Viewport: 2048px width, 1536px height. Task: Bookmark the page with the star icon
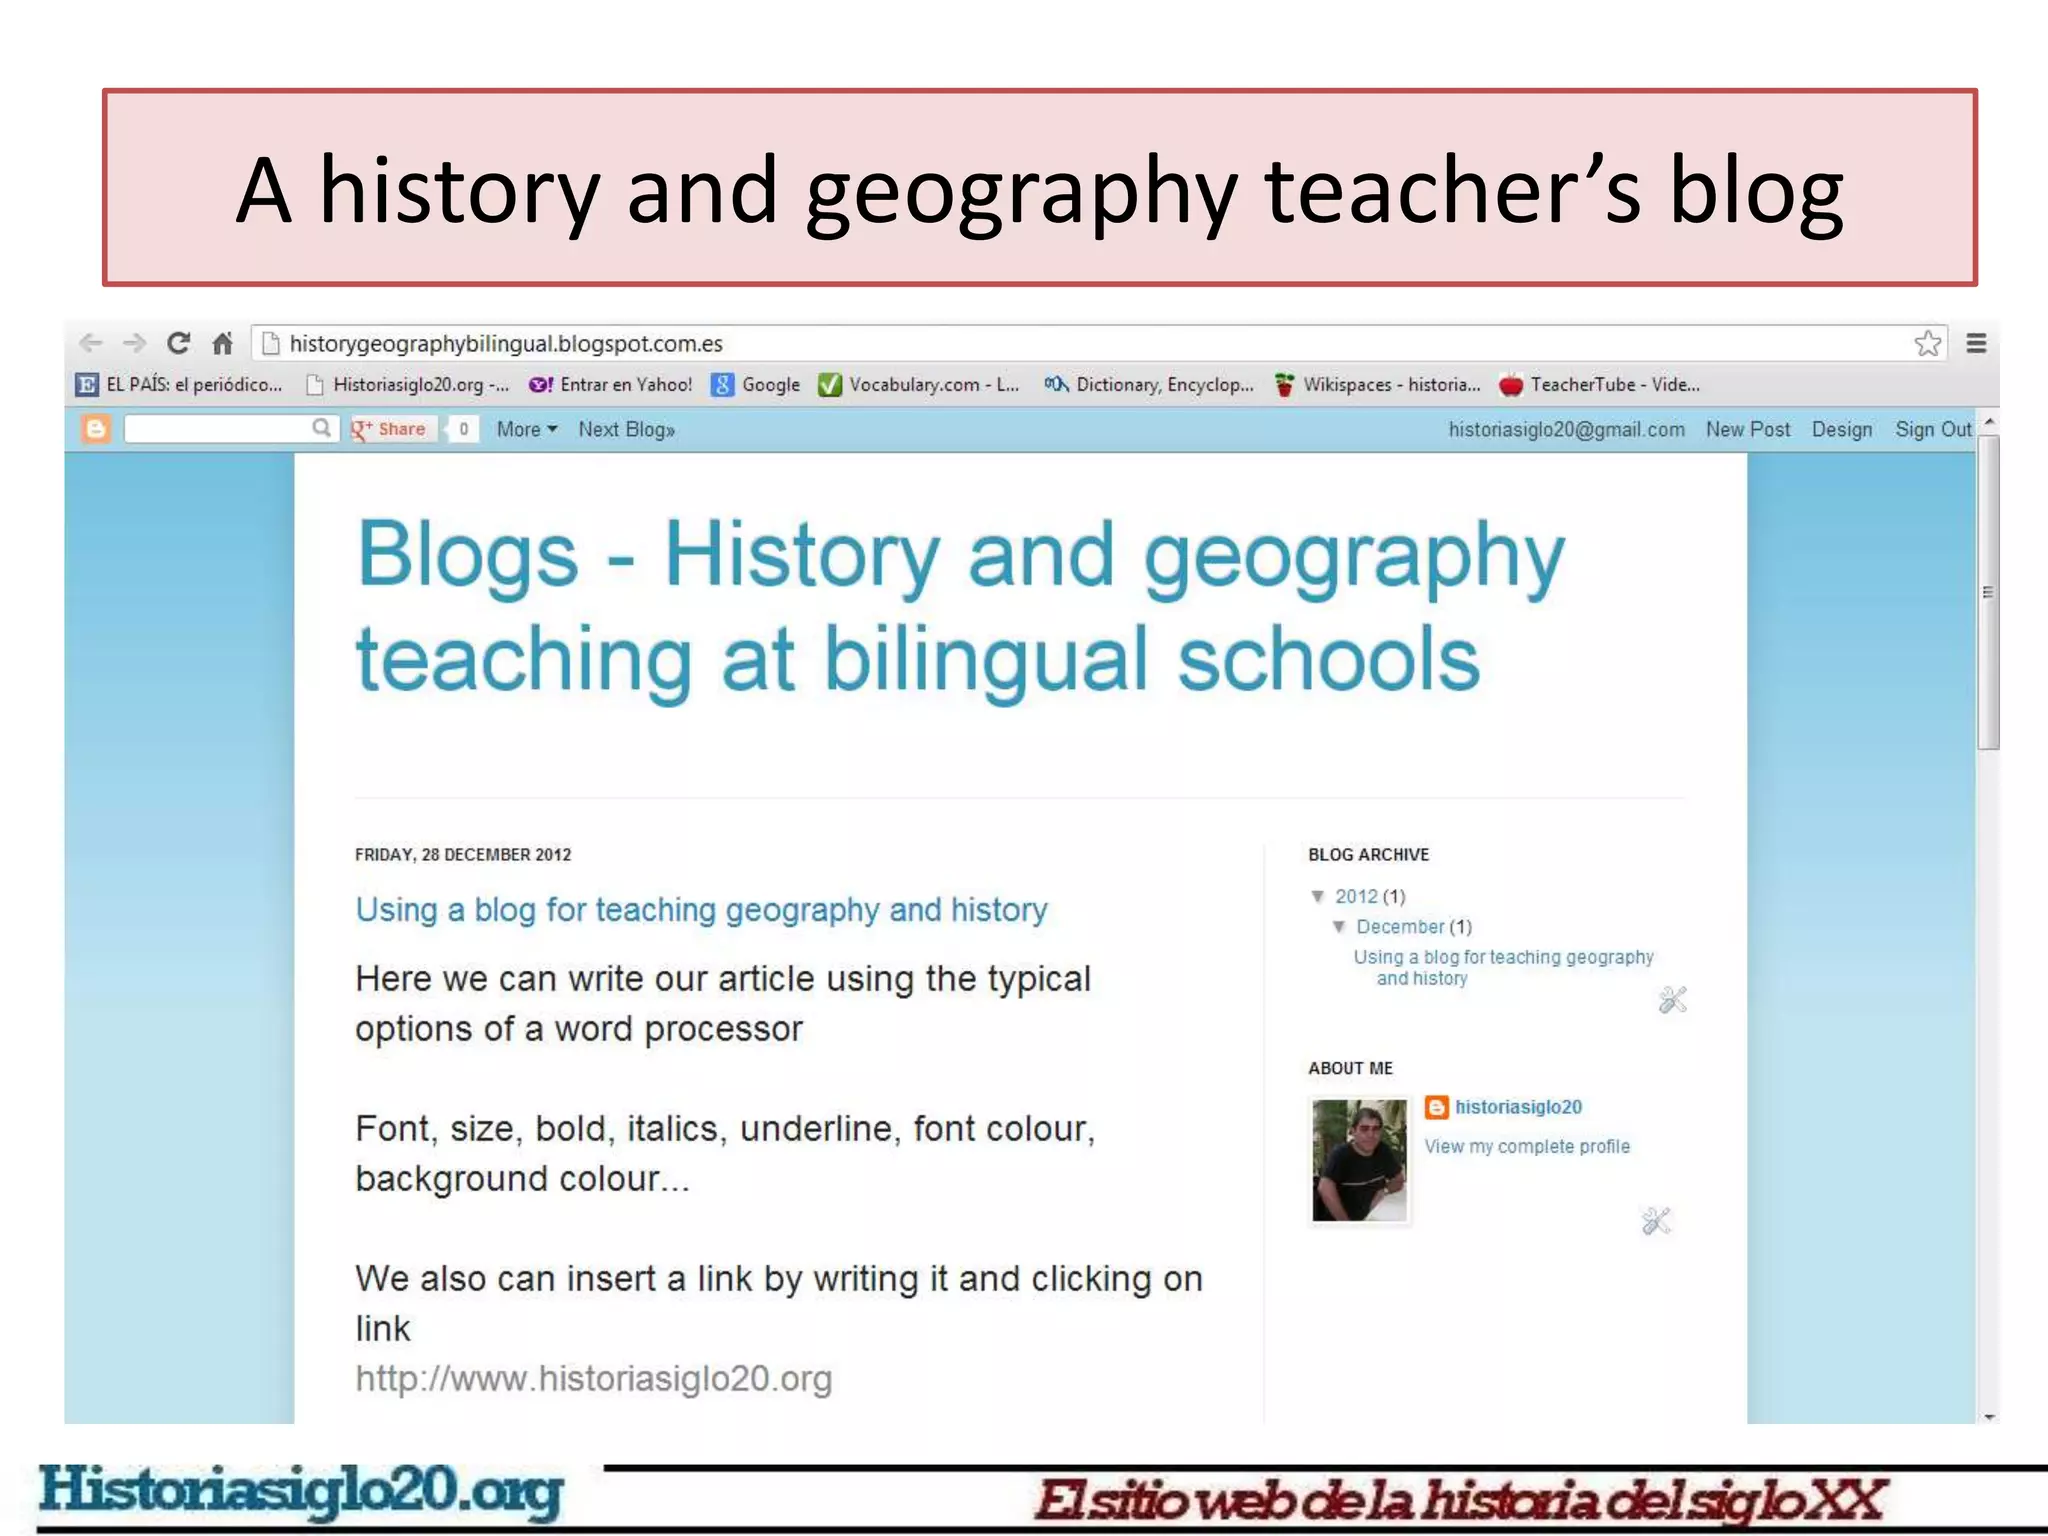click(x=1927, y=343)
